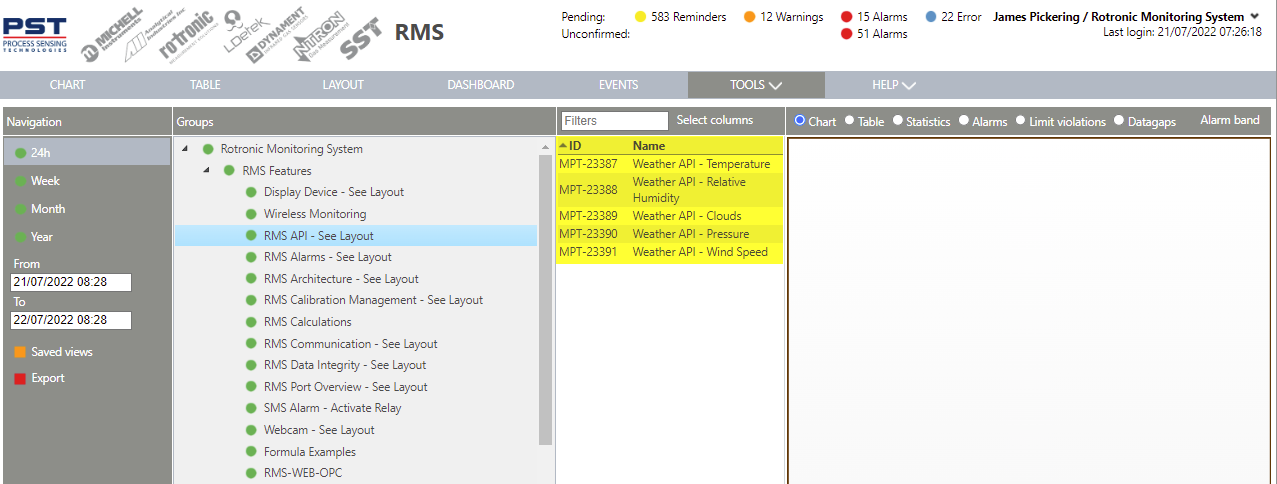Click the SST logo
Screen dimensions: 1277x484
[x=360, y=40]
